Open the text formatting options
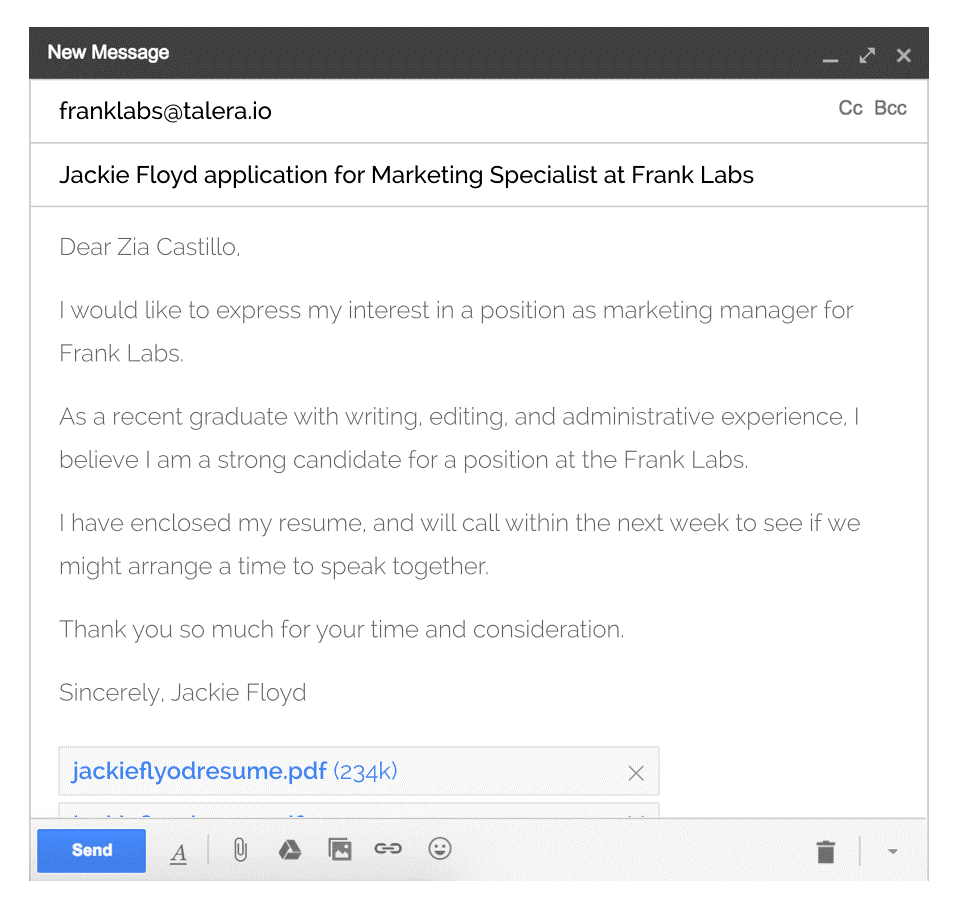 [178, 852]
